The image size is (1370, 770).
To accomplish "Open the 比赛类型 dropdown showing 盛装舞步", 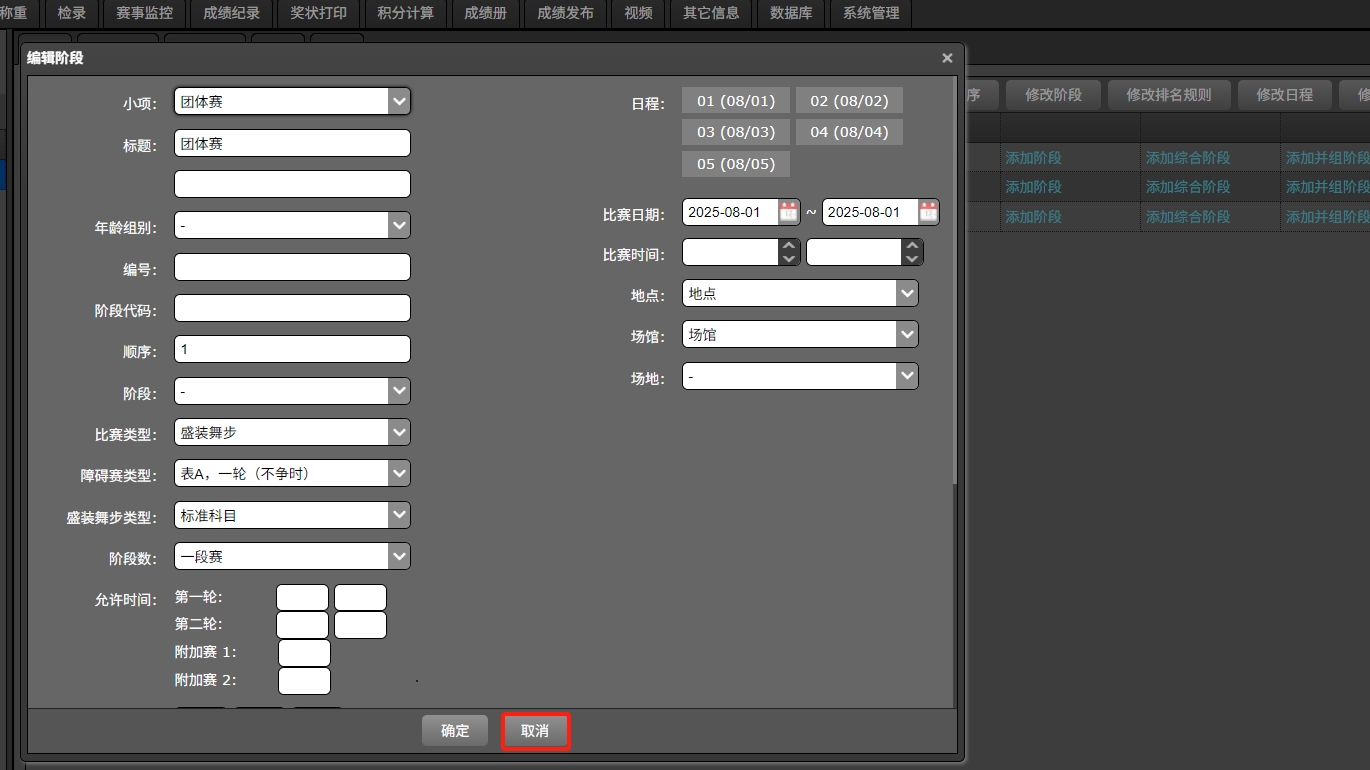I will coord(399,432).
